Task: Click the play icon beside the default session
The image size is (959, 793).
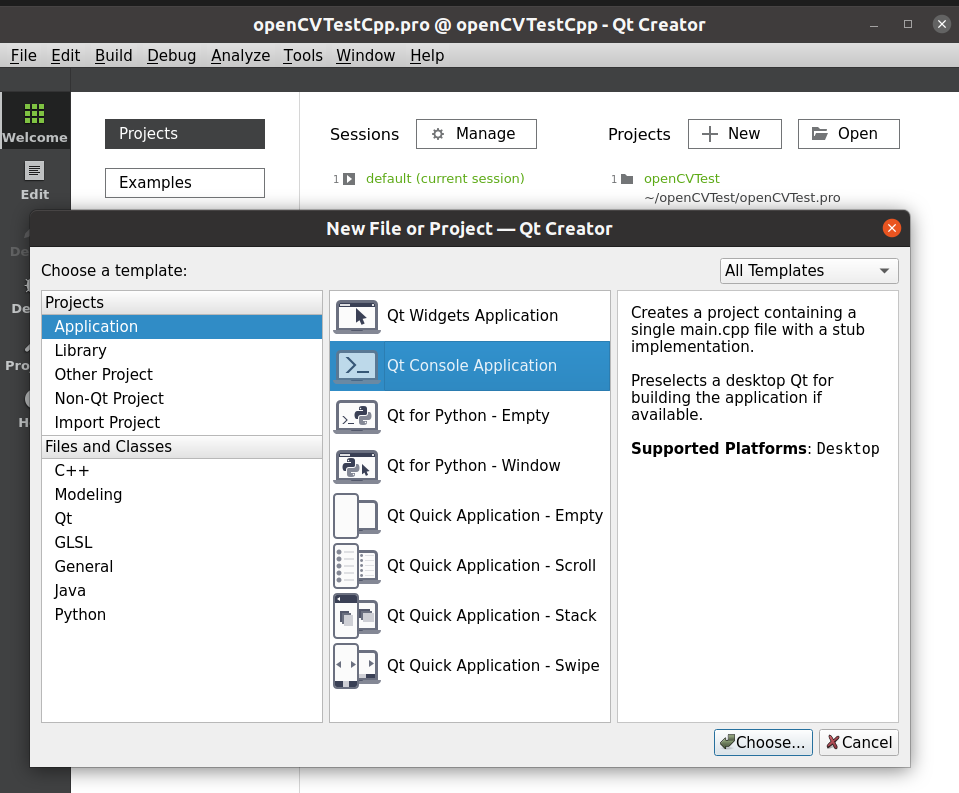Action: coord(349,179)
